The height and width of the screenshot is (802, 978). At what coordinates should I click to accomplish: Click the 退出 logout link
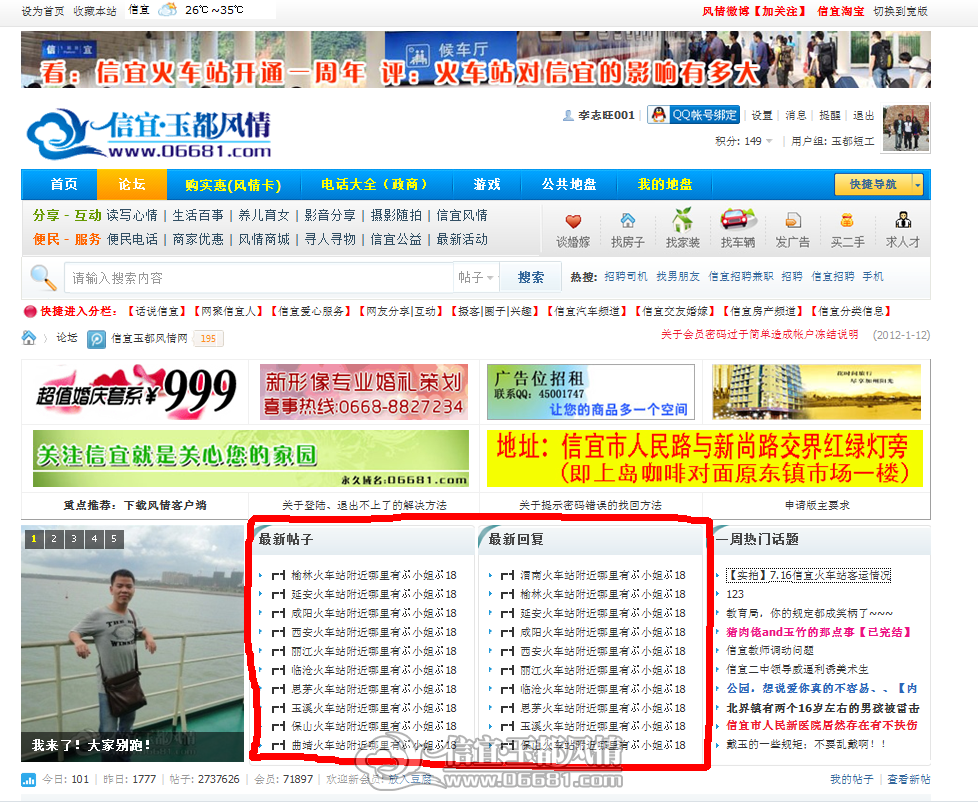[863, 115]
